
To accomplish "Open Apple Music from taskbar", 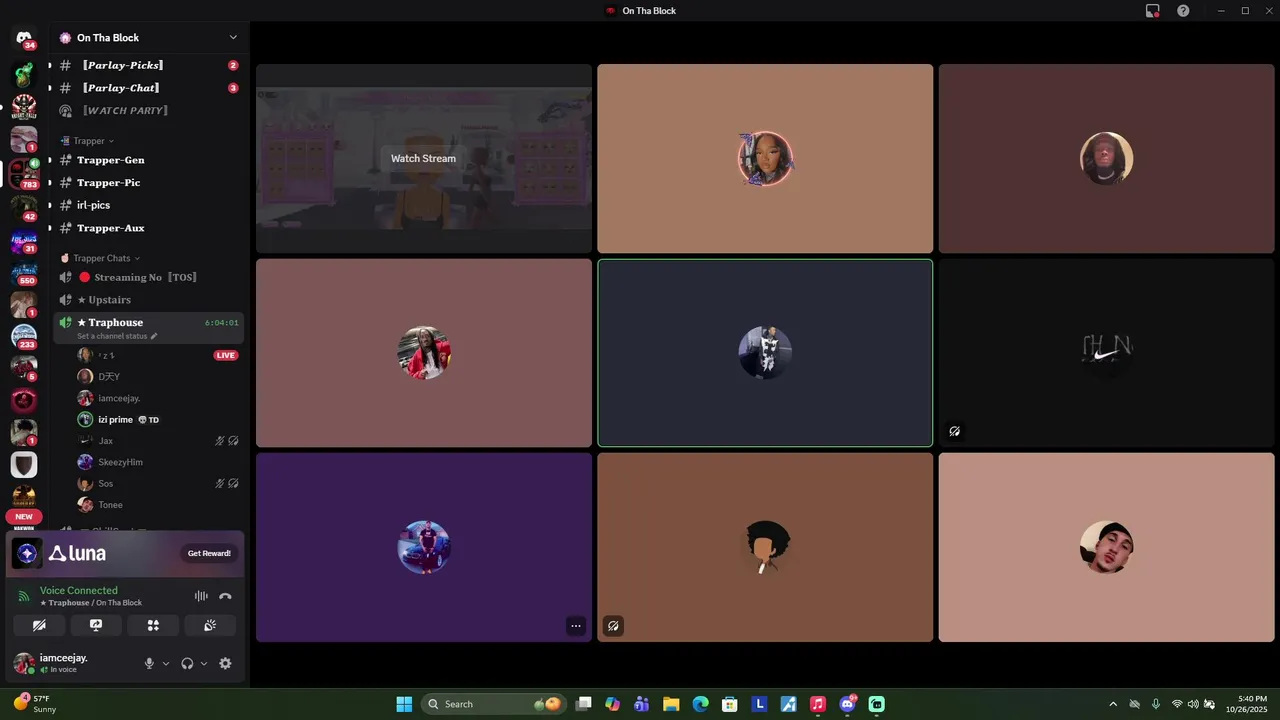I will 818,704.
